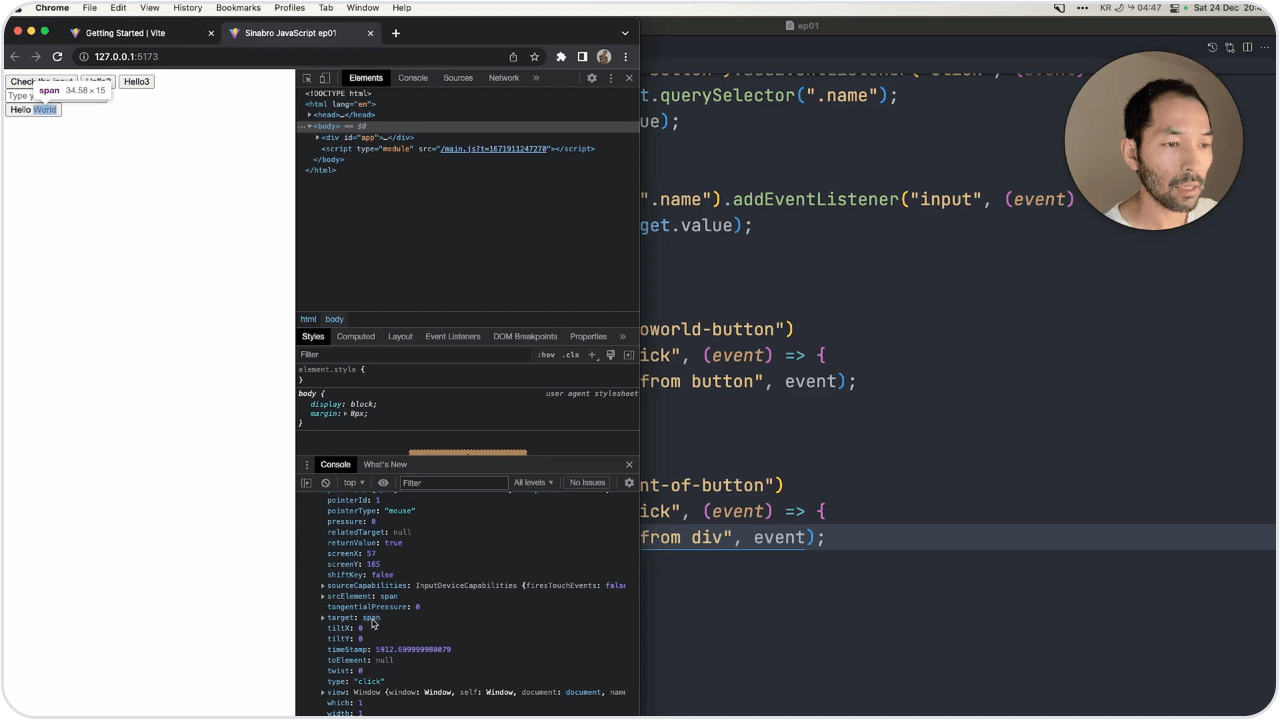Reload the current page
1280x720 pixels.
pos(57,57)
